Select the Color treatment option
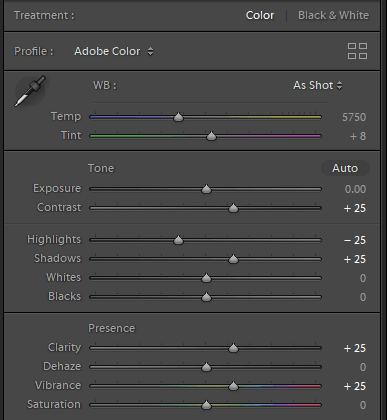This screenshot has height=420, width=387. coord(260,15)
